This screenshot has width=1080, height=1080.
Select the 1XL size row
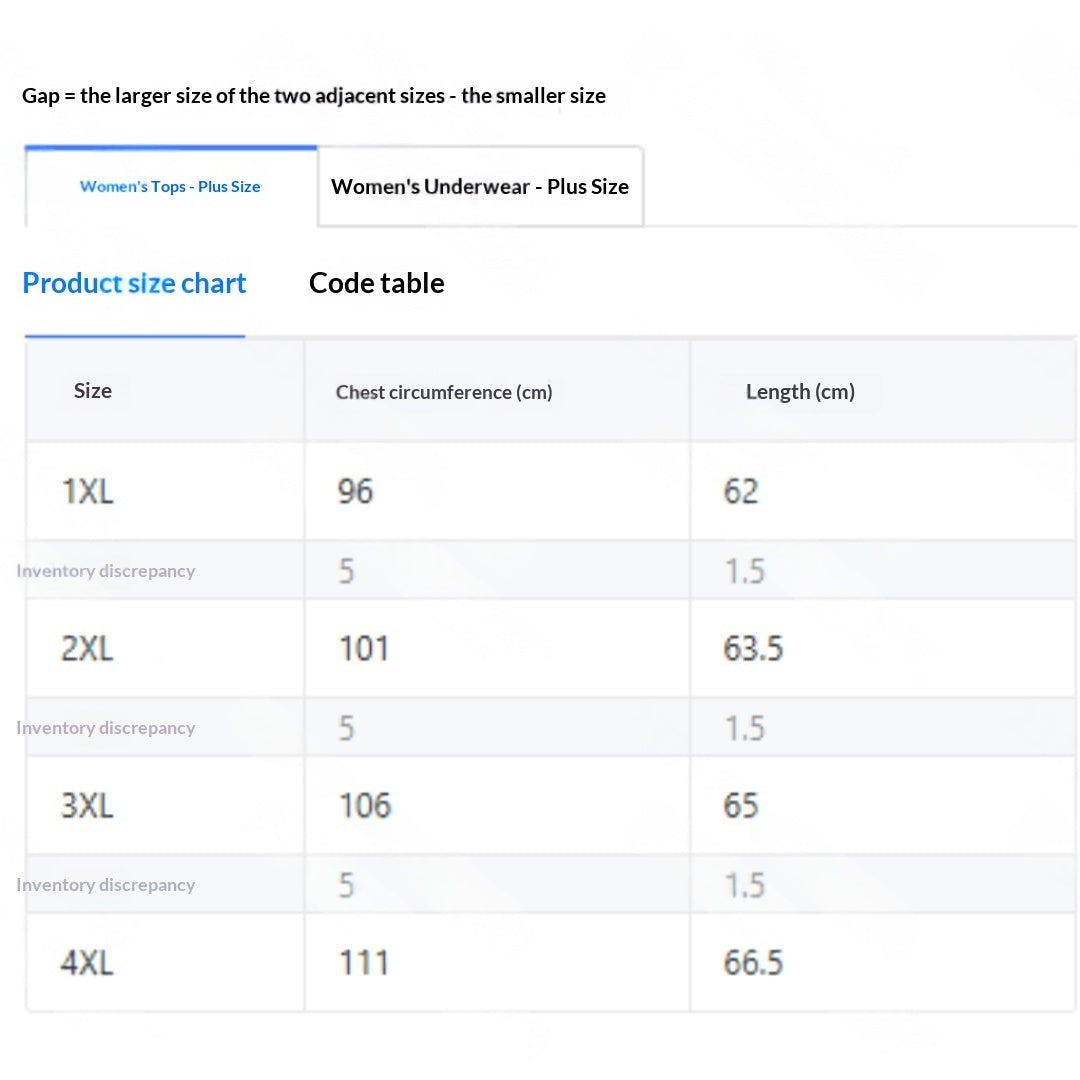coord(550,491)
